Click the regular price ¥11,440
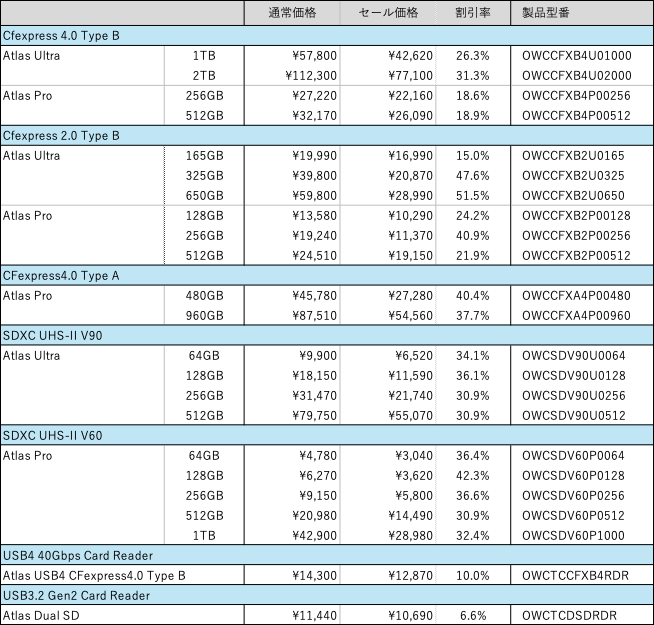The width and height of the screenshot is (654, 625). (314, 616)
